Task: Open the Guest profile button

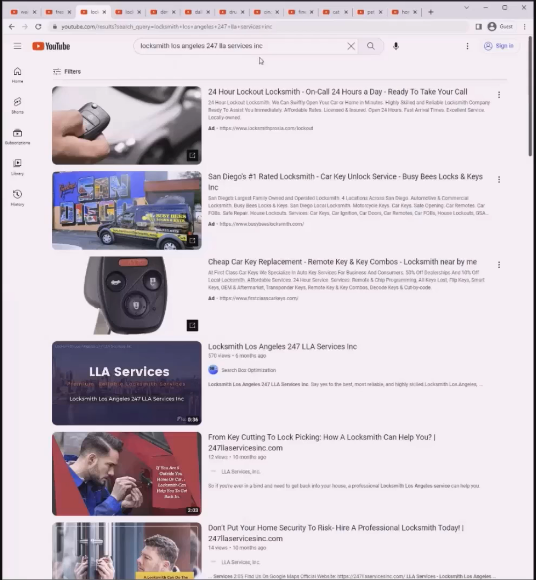Action: coord(500,27)
